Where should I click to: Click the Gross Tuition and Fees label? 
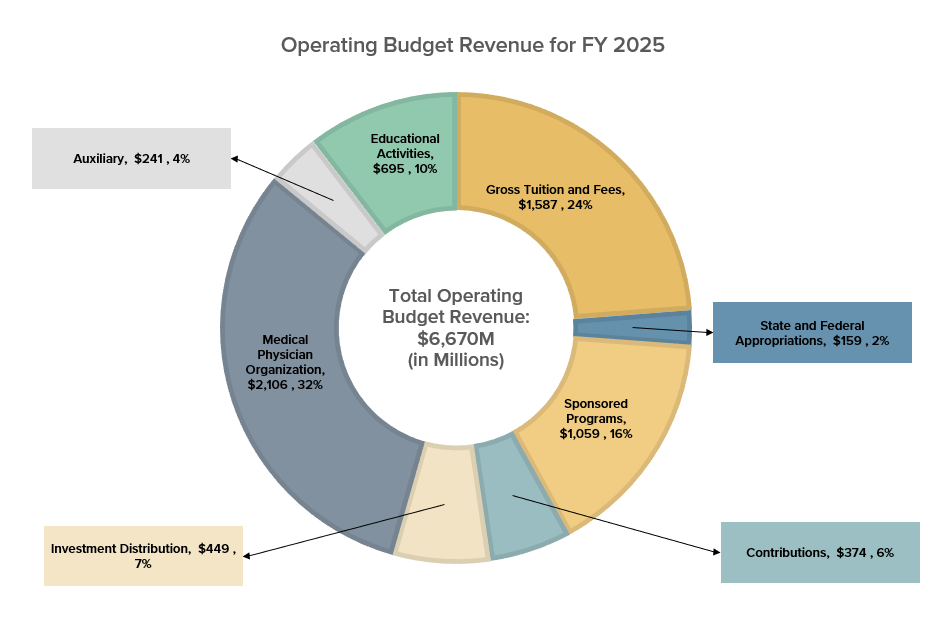[x=555, y=196]
